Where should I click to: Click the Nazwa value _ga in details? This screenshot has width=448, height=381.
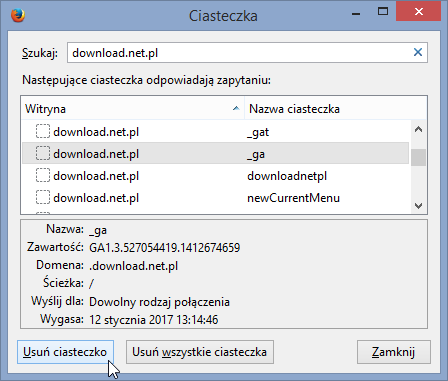point(98,230)
